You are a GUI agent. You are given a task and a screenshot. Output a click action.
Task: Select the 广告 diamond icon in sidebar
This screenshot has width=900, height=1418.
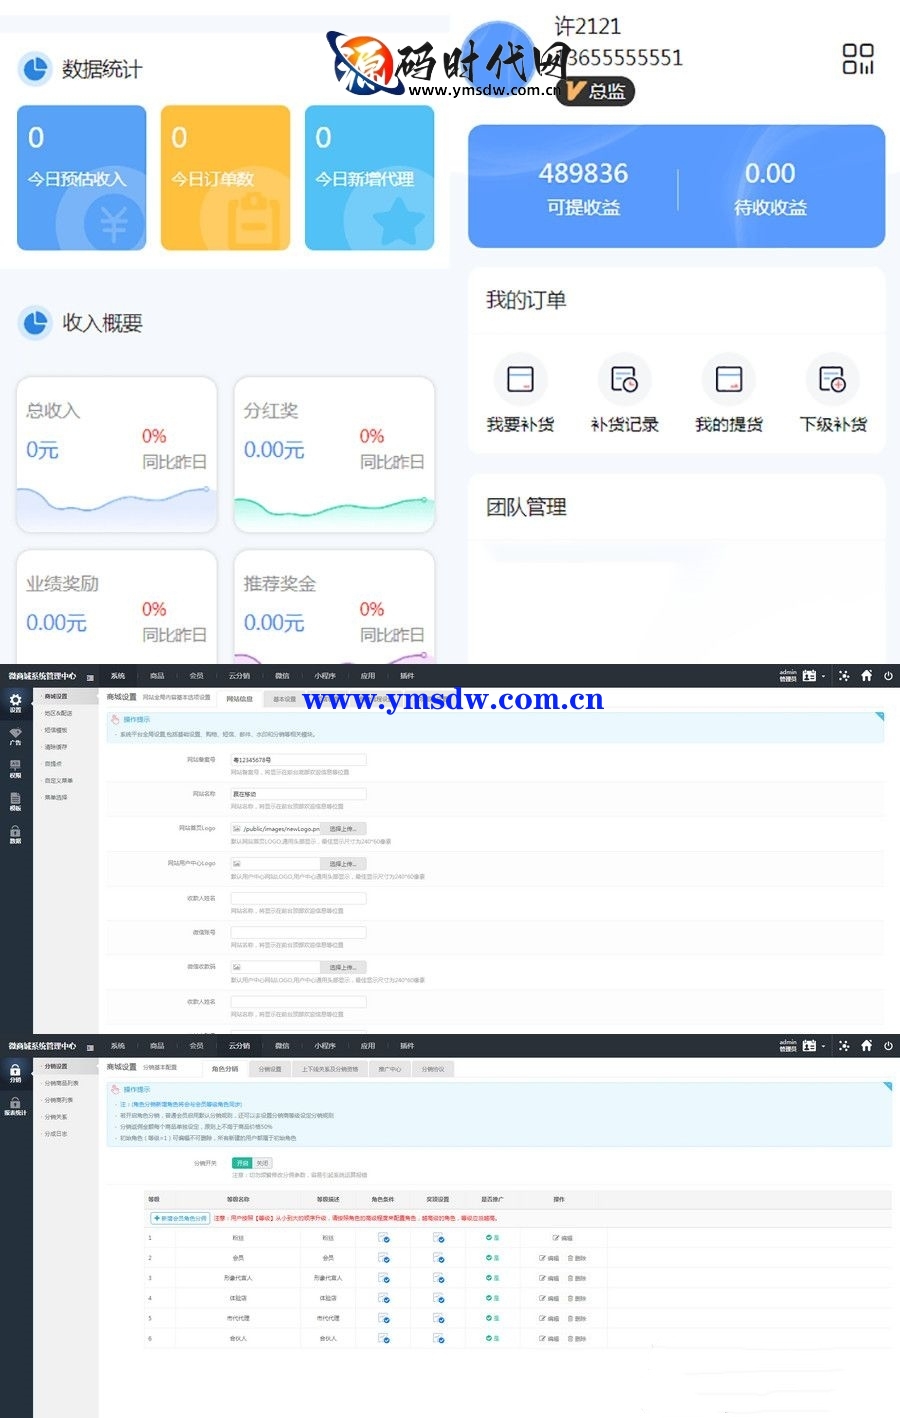coord(15,736)
